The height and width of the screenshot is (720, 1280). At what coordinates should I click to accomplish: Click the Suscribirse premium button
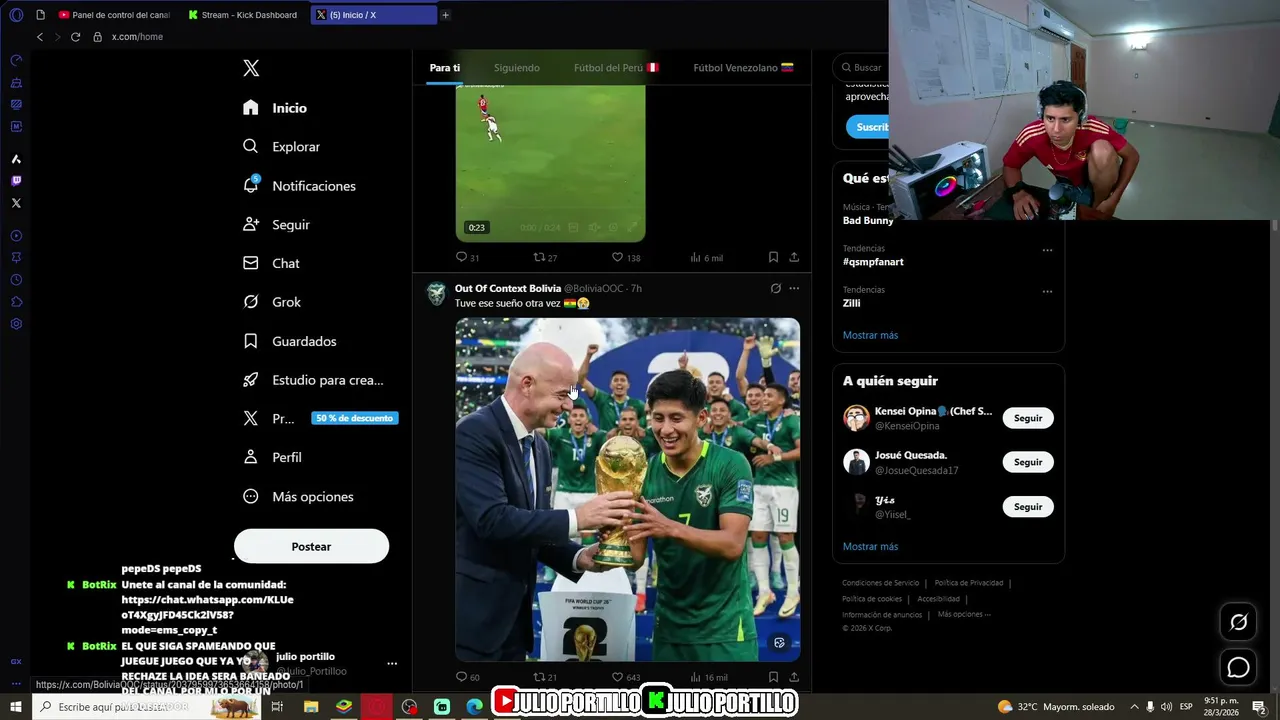point(868,127)
